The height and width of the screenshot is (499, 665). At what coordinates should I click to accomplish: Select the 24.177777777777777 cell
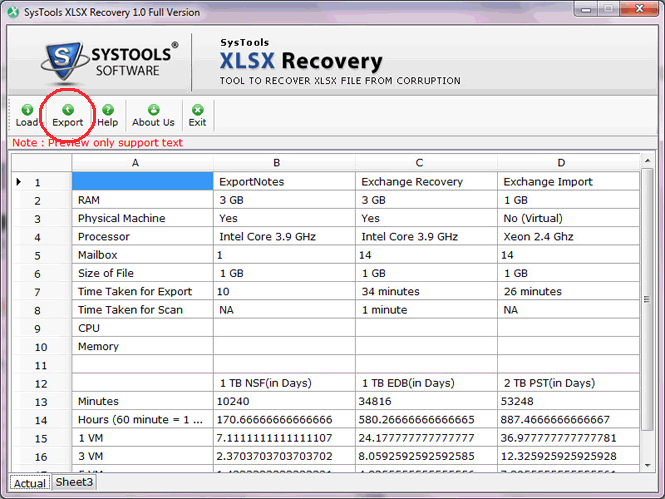coord(427,438)
